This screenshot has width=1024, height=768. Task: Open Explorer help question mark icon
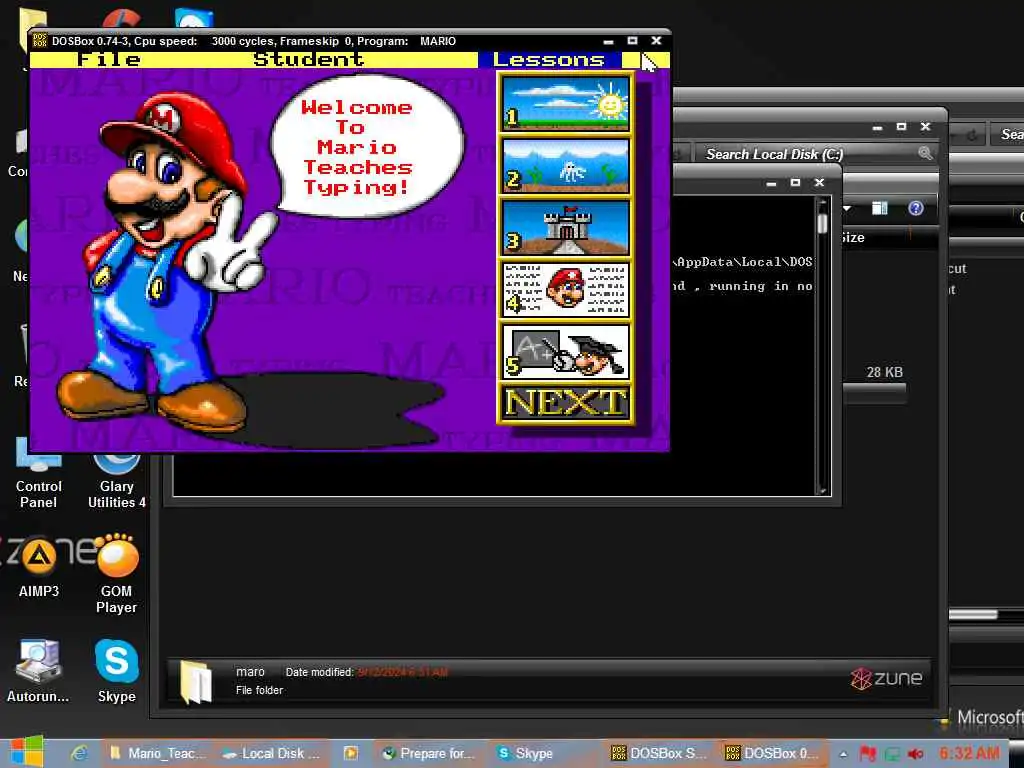[916, 208]
